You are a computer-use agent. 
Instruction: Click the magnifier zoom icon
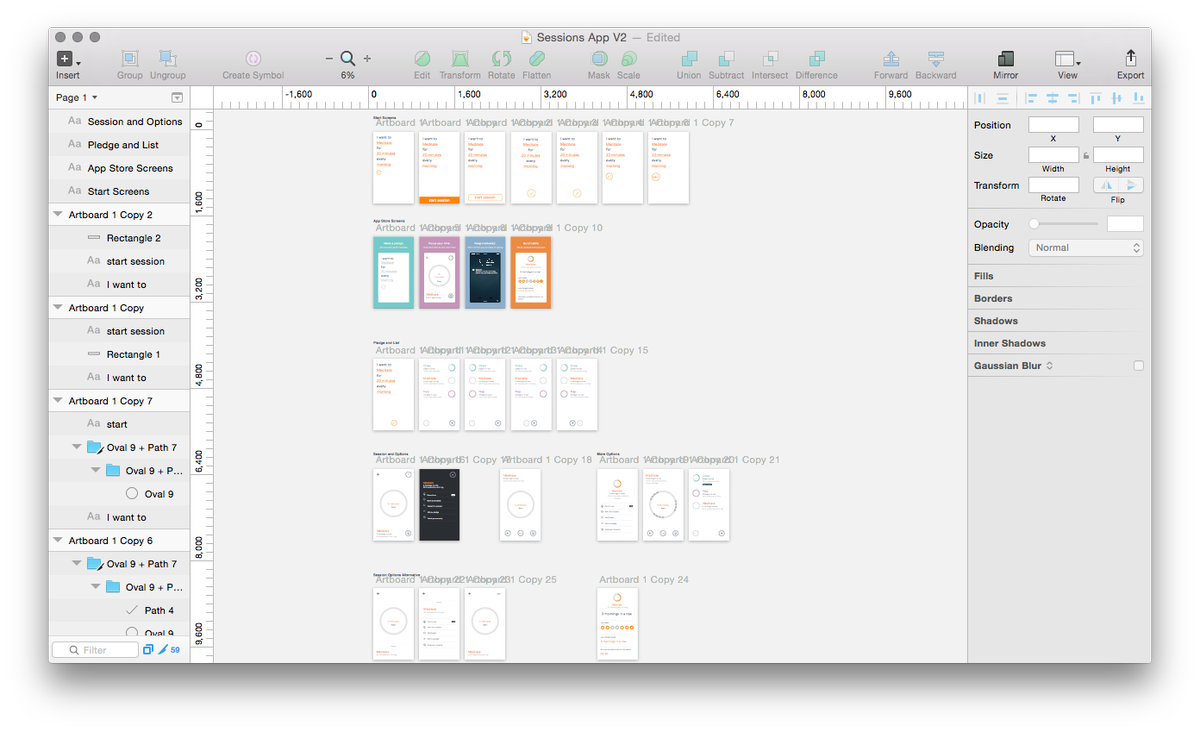(348, 59)
